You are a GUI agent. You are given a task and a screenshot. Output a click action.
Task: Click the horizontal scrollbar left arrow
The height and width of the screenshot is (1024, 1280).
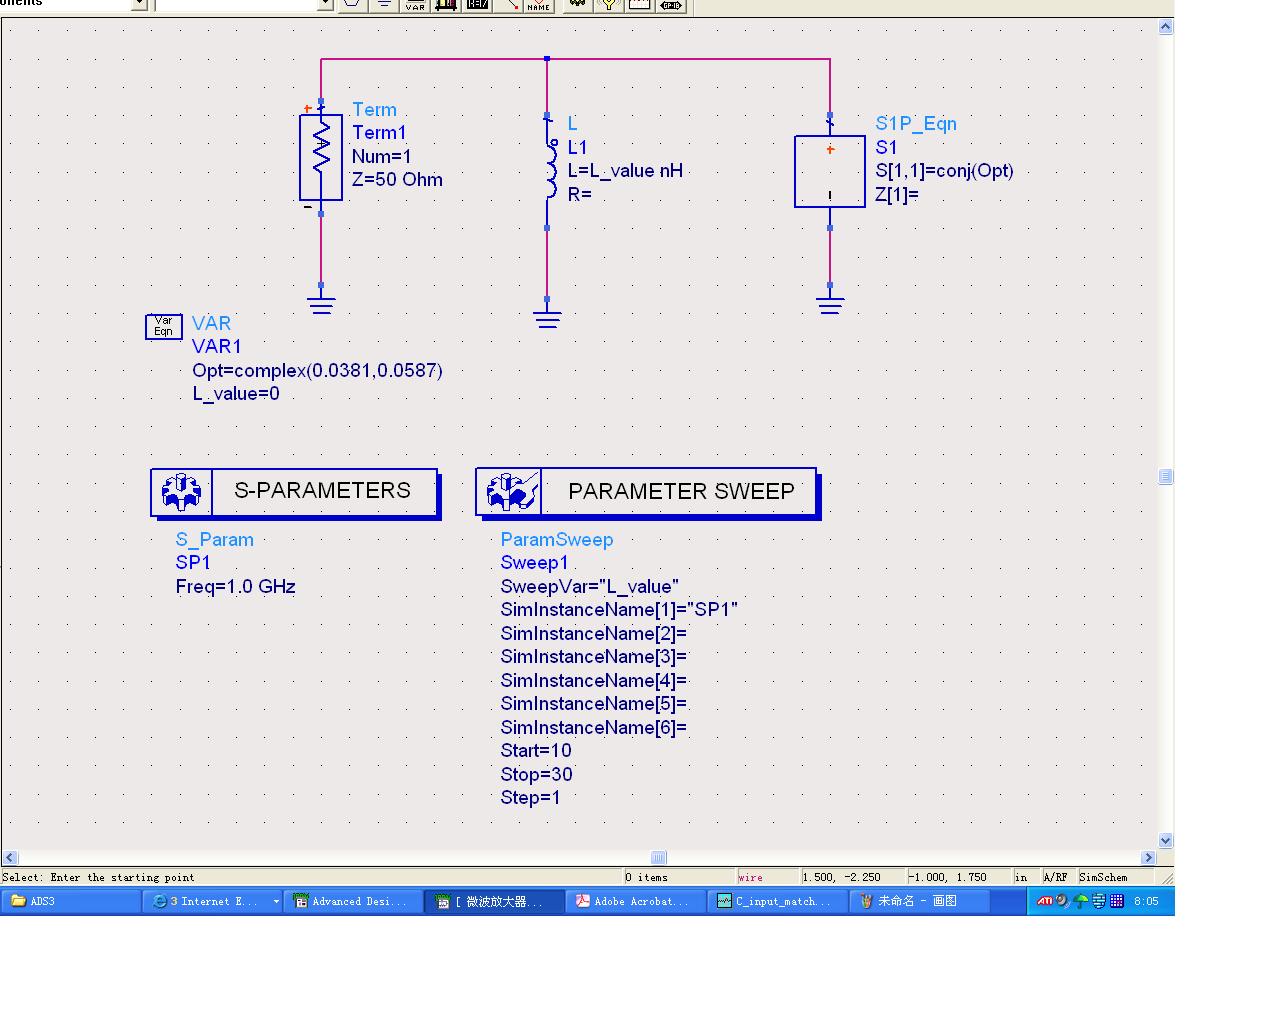[10, 857]
